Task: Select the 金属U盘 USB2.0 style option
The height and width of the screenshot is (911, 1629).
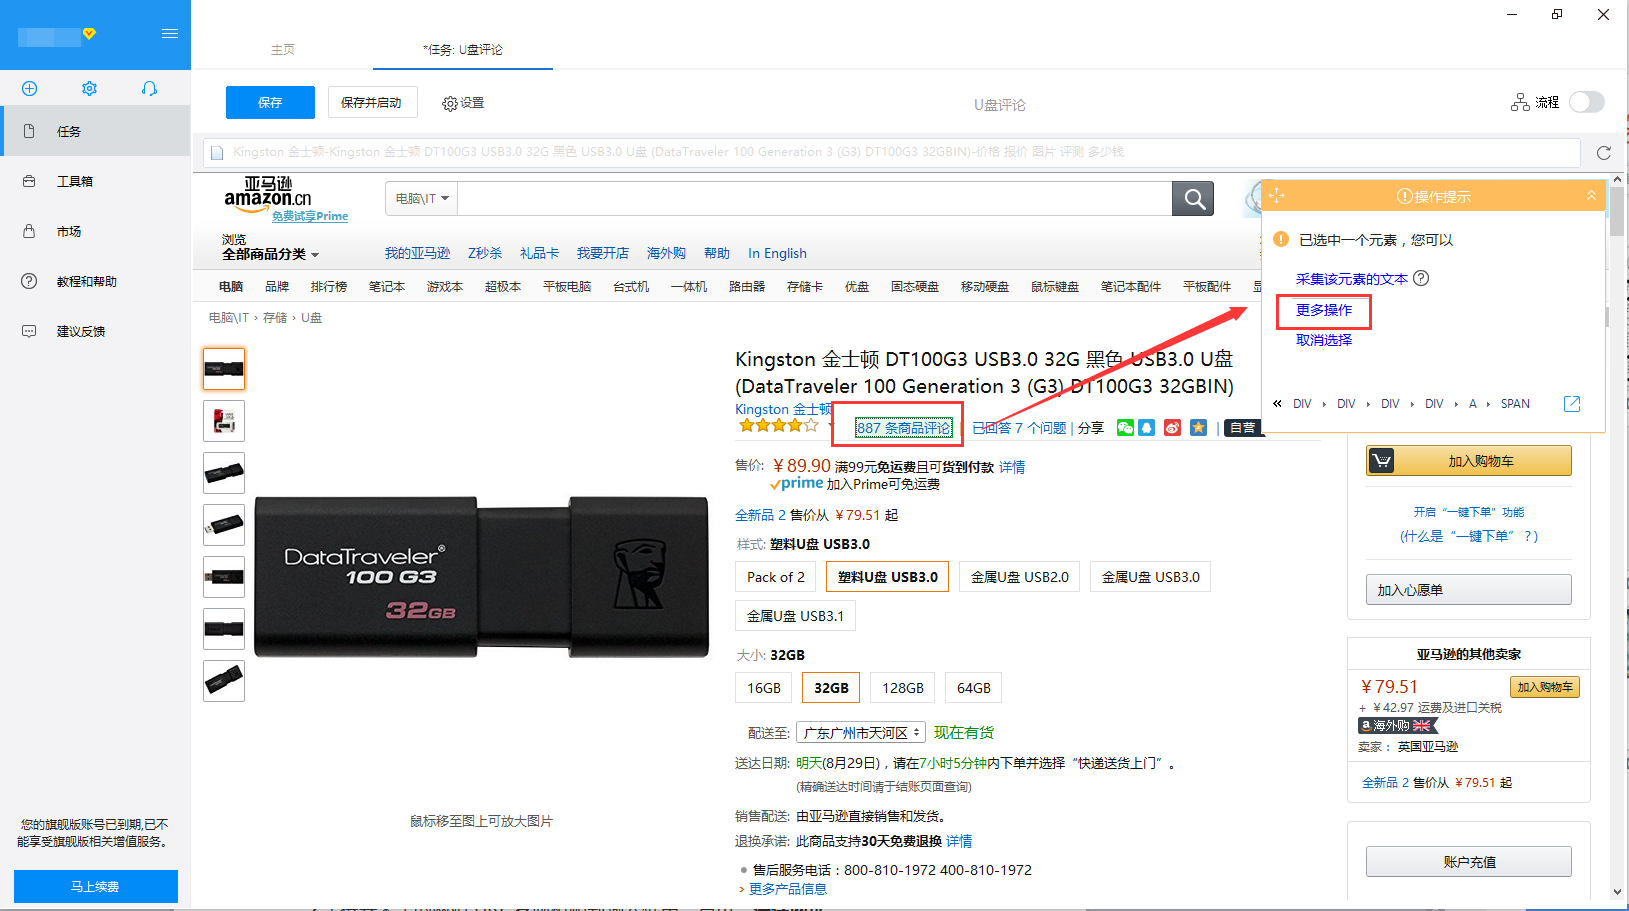Action: coord(1020,577)
